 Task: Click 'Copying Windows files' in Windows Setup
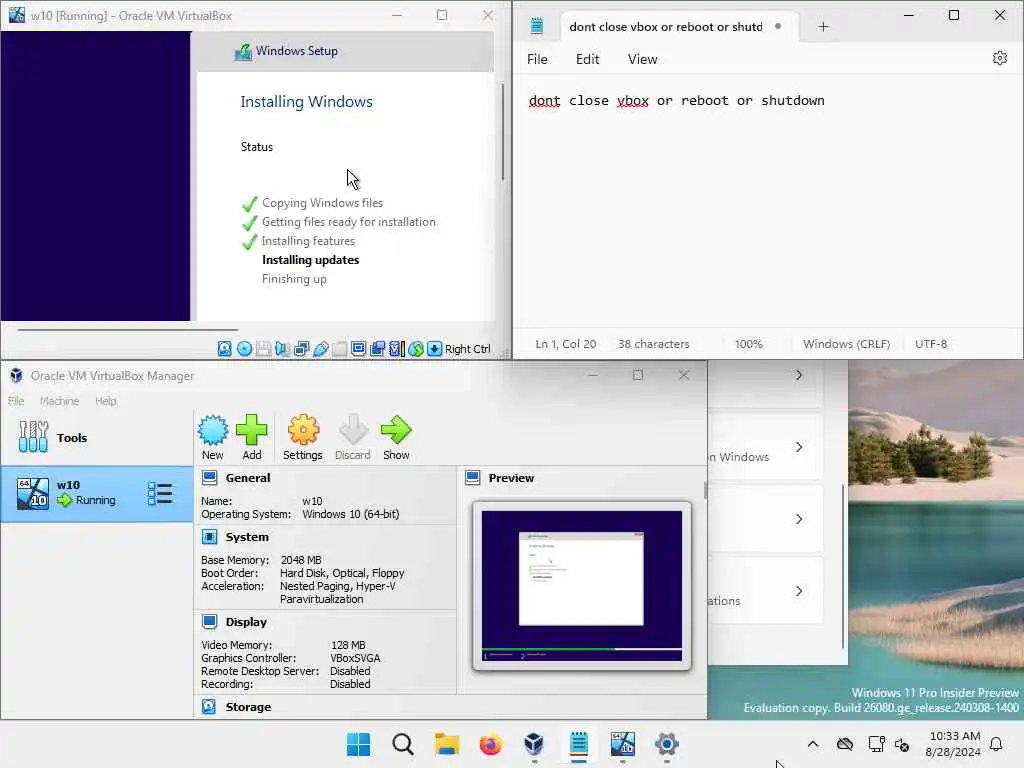[x=323, y=203]
